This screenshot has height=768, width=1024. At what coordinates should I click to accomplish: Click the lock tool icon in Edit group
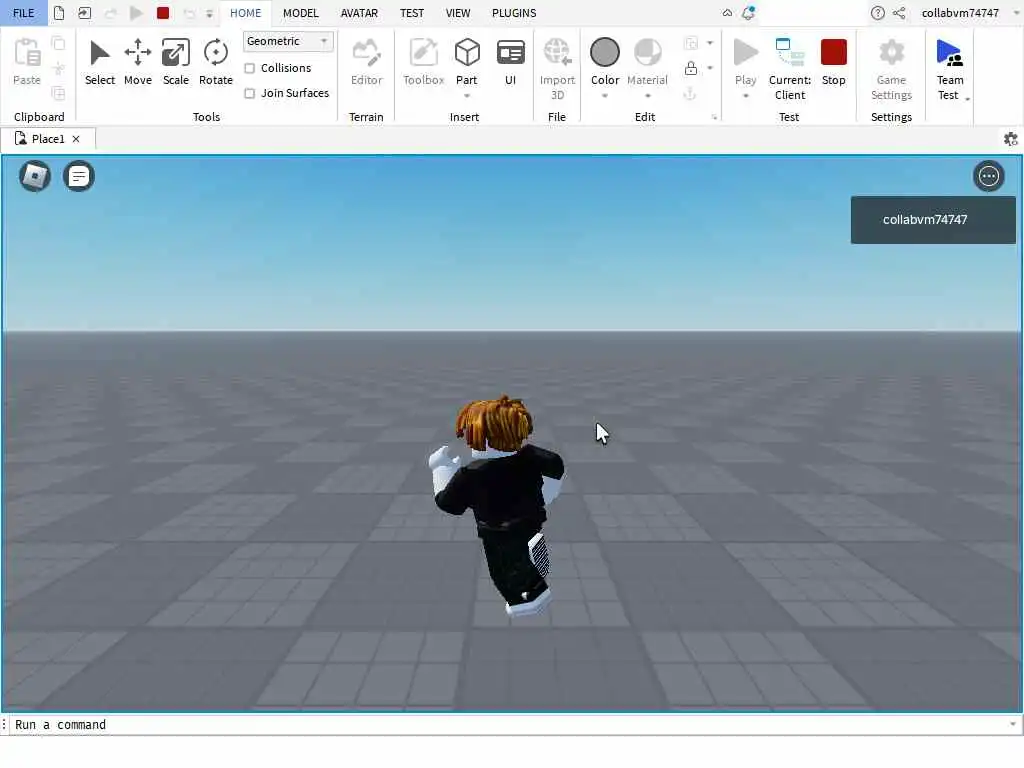pyautogui.click(x=691, y=68)
